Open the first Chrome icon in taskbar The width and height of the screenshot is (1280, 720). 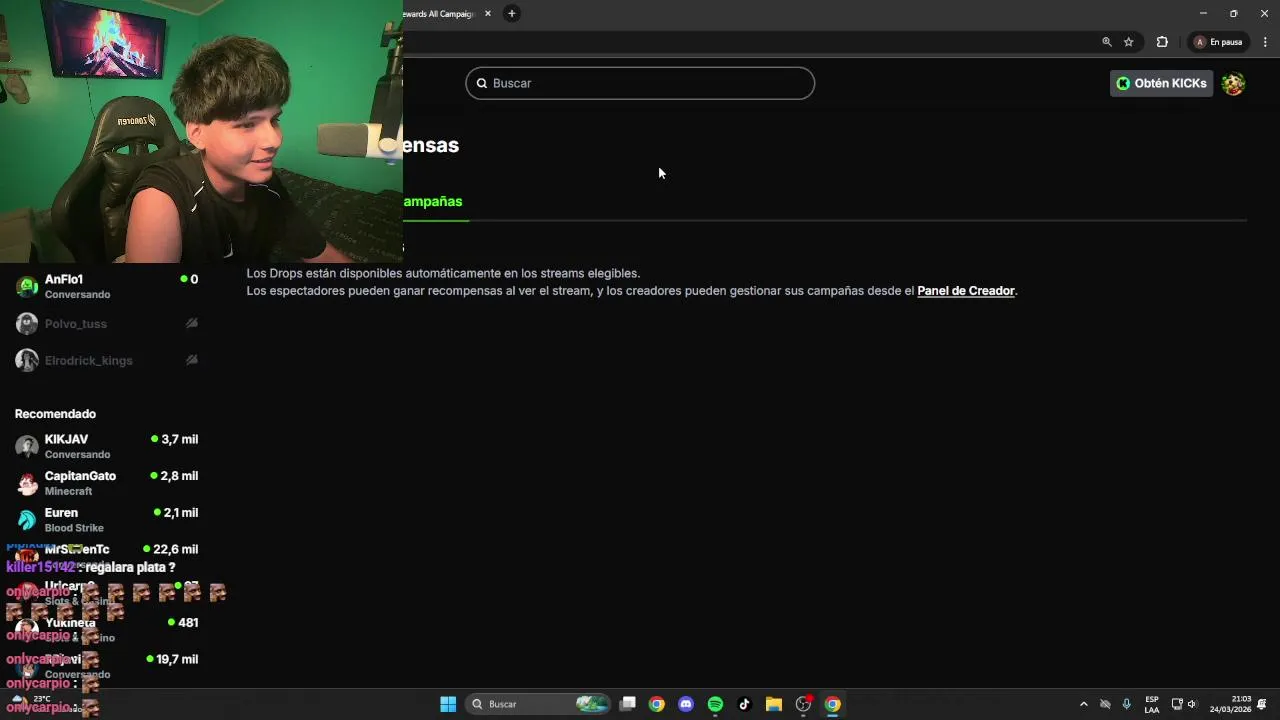[657, 704]
